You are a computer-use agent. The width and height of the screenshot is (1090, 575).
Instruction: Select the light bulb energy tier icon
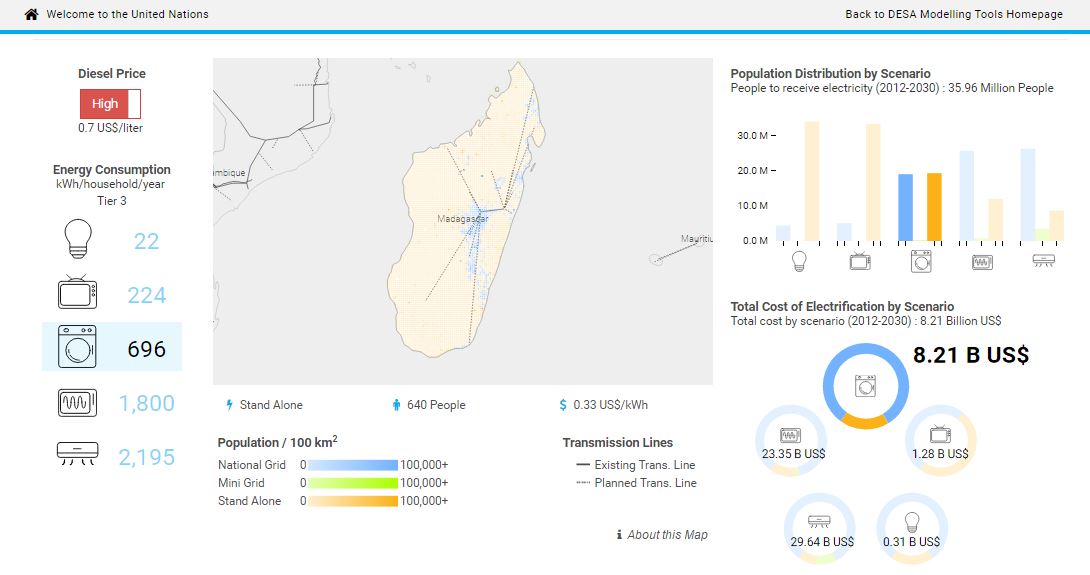[x=77, y=240]
